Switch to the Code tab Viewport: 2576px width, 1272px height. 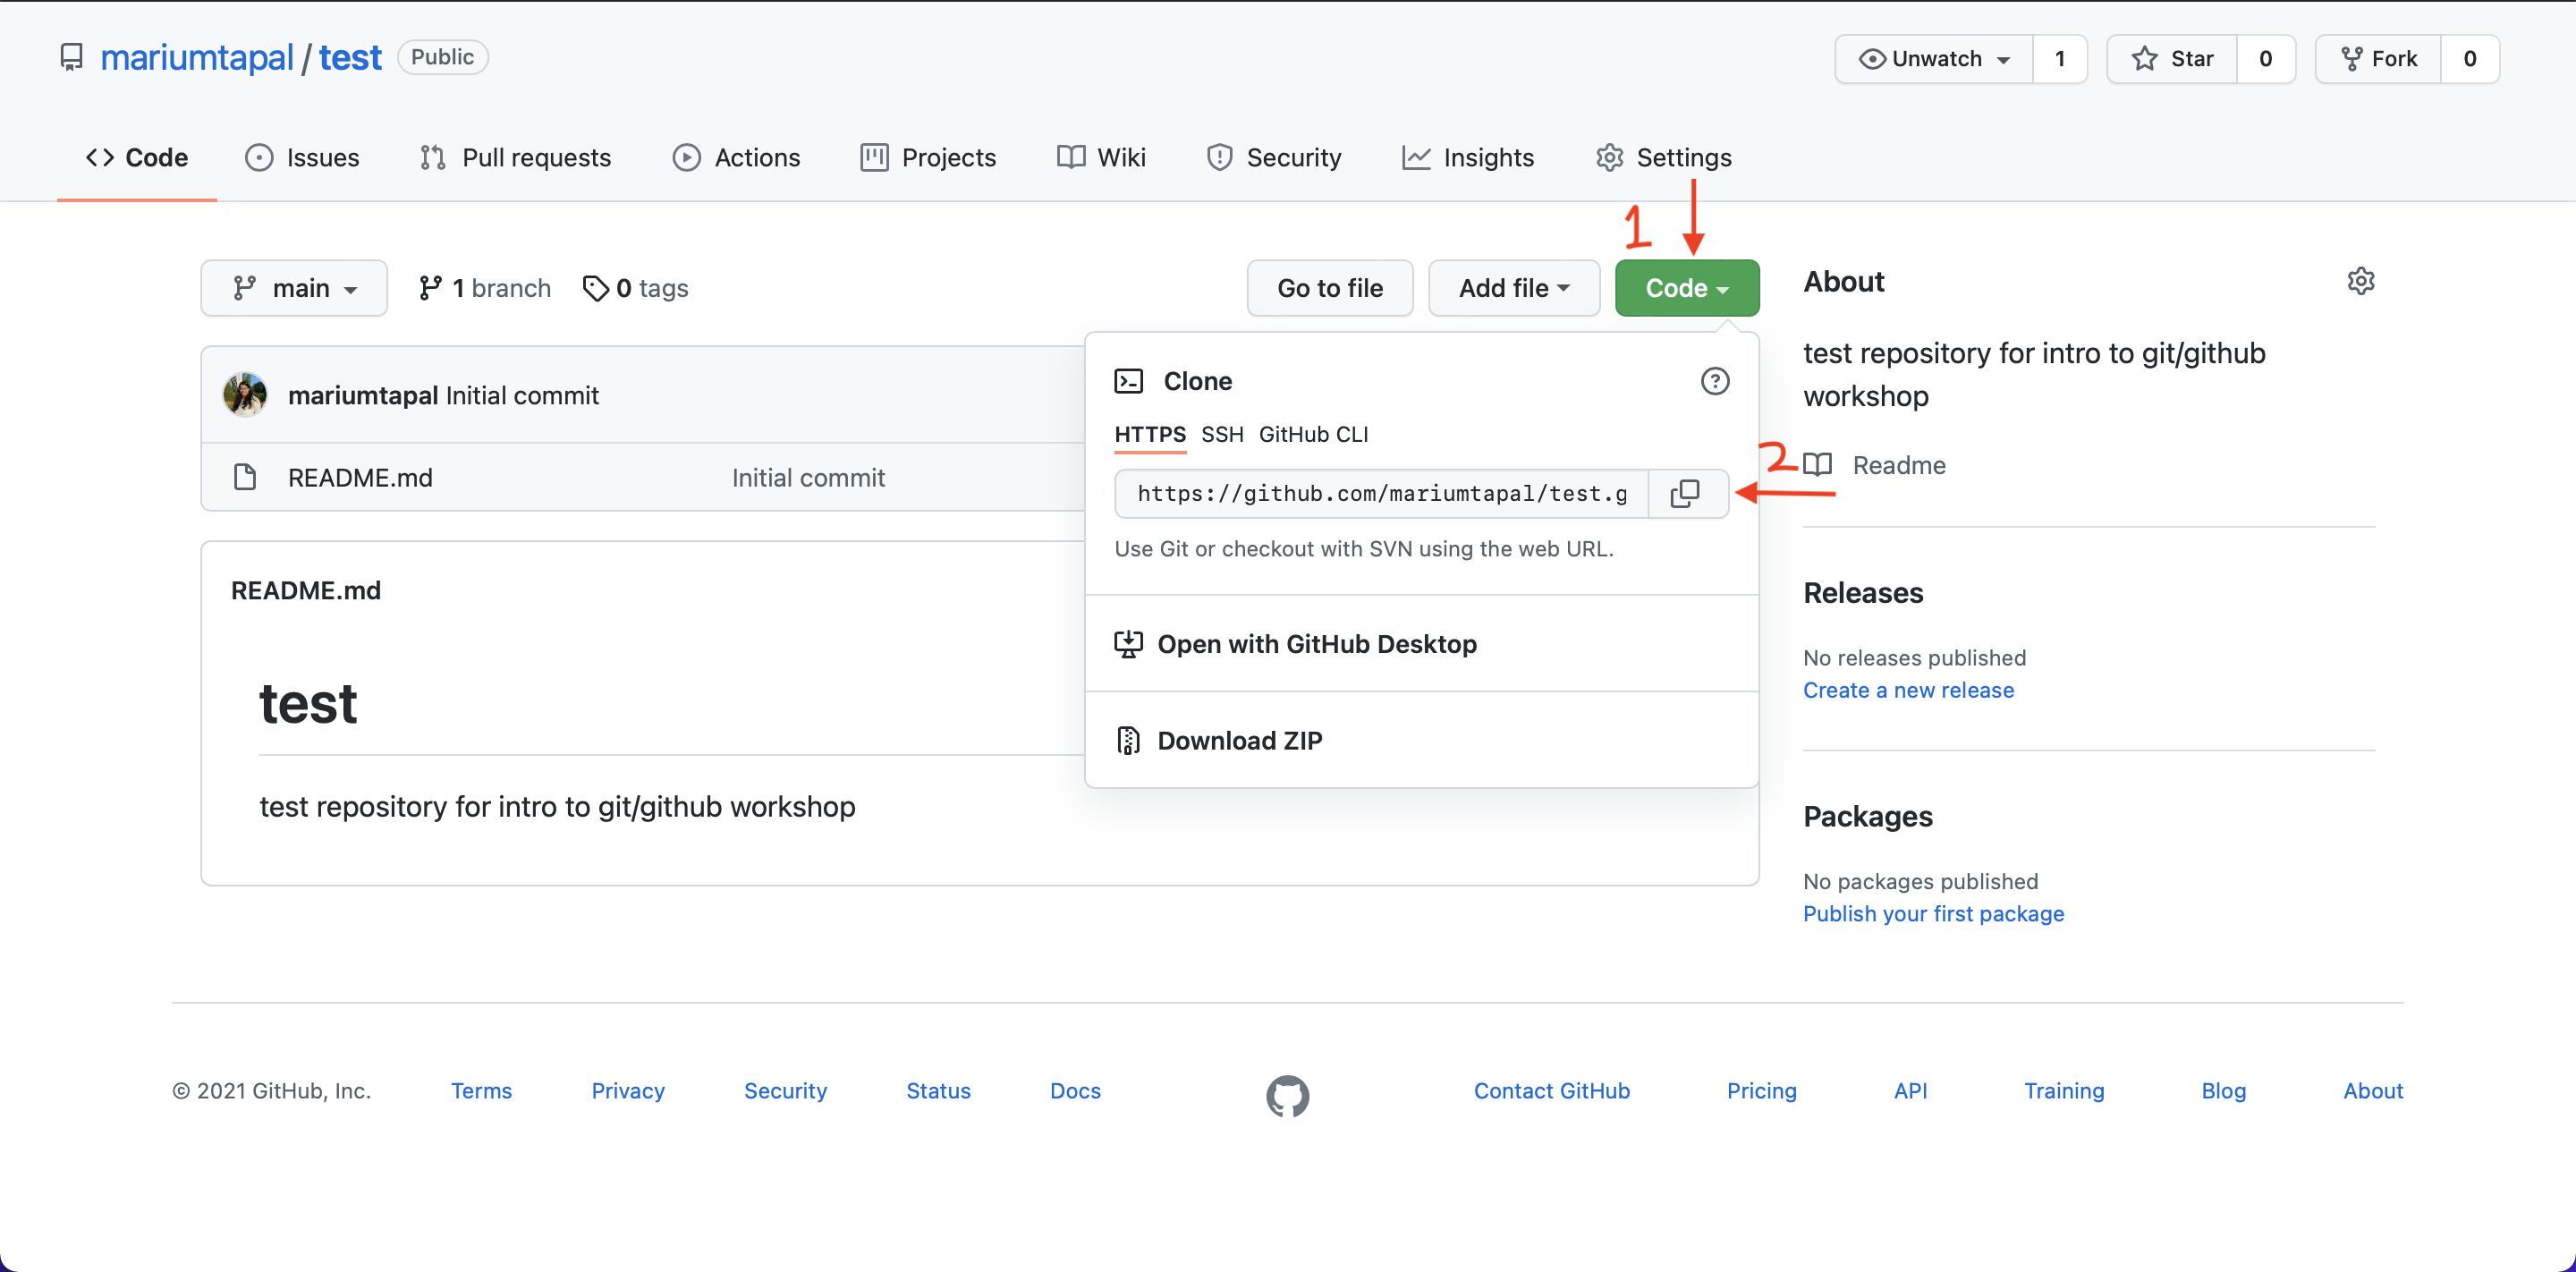click(x=137, y=157)
